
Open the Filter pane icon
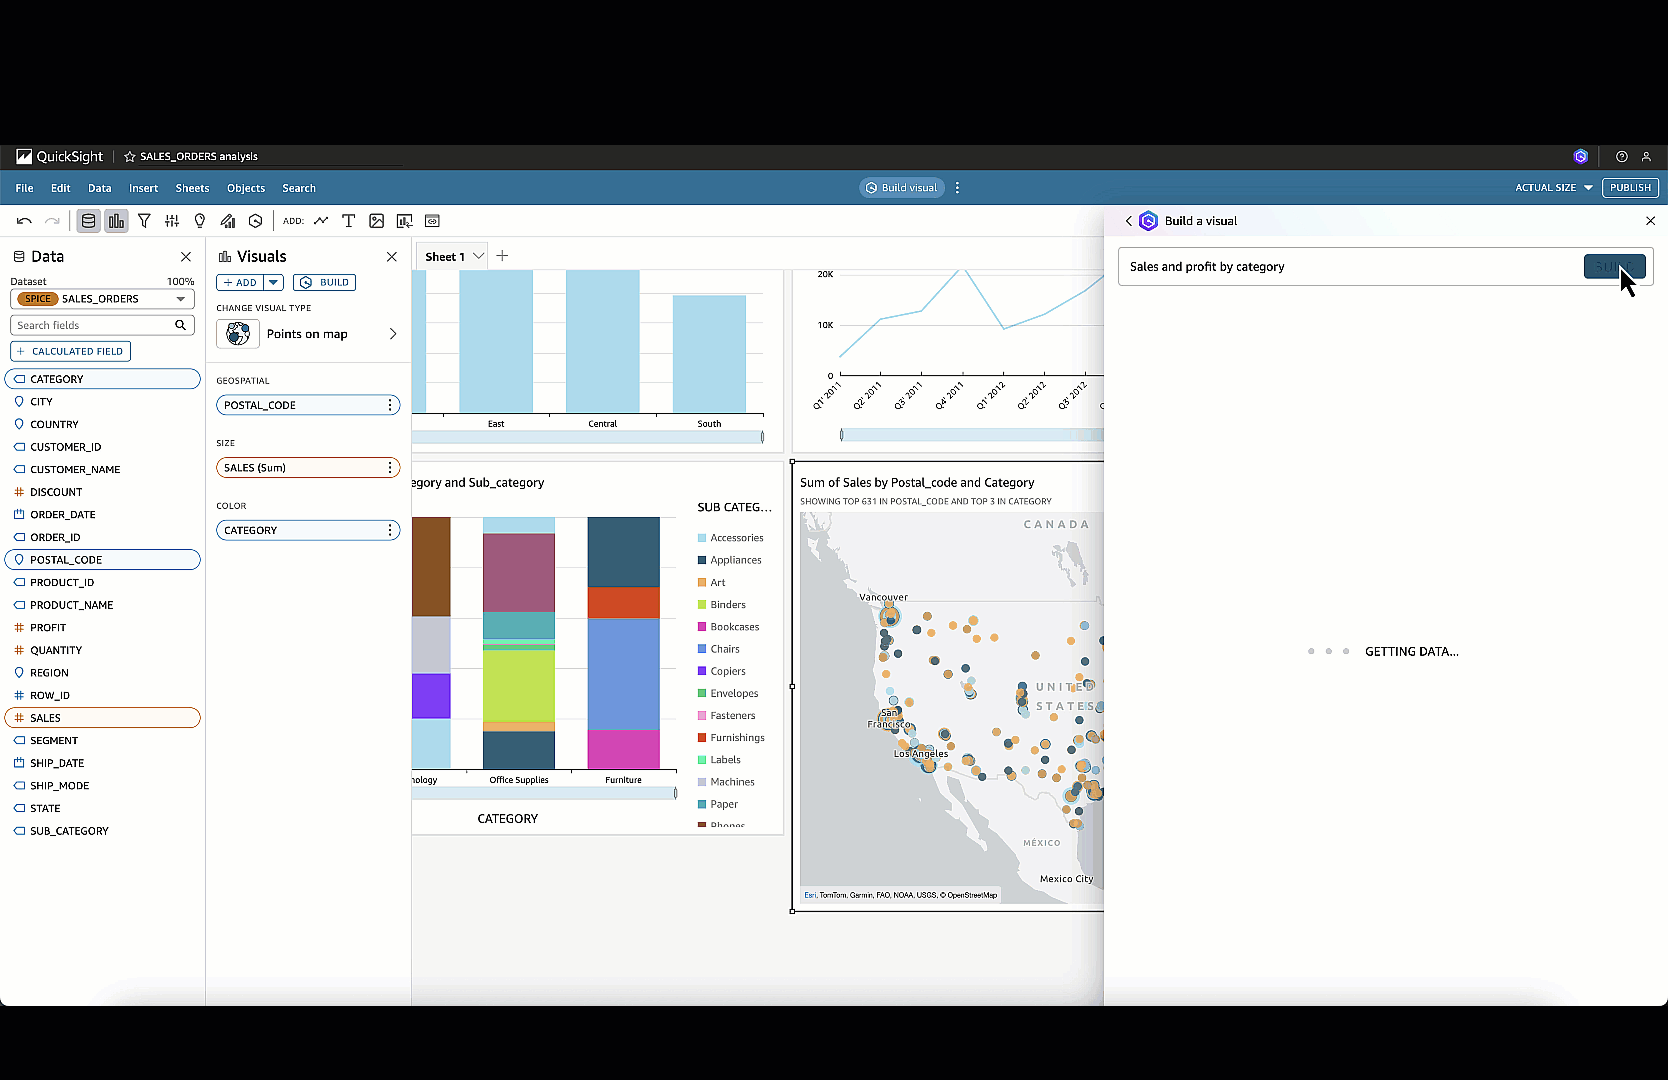[x=144, y=221]
